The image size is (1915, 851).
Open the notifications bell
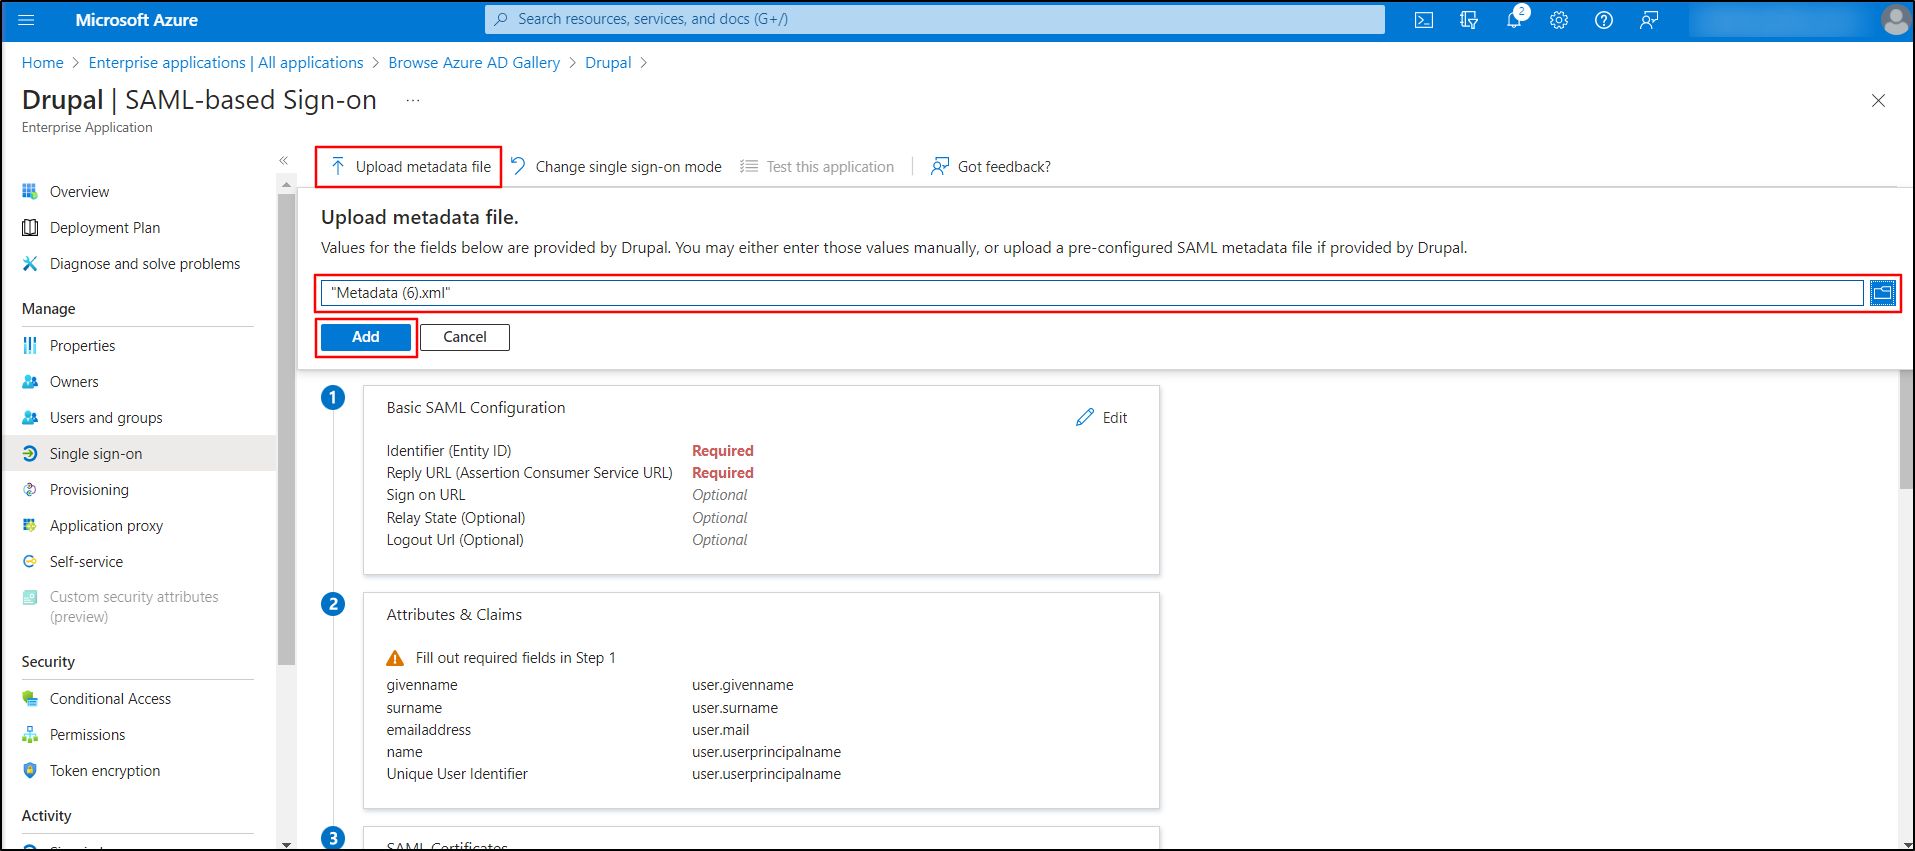tap(1514, 20)
